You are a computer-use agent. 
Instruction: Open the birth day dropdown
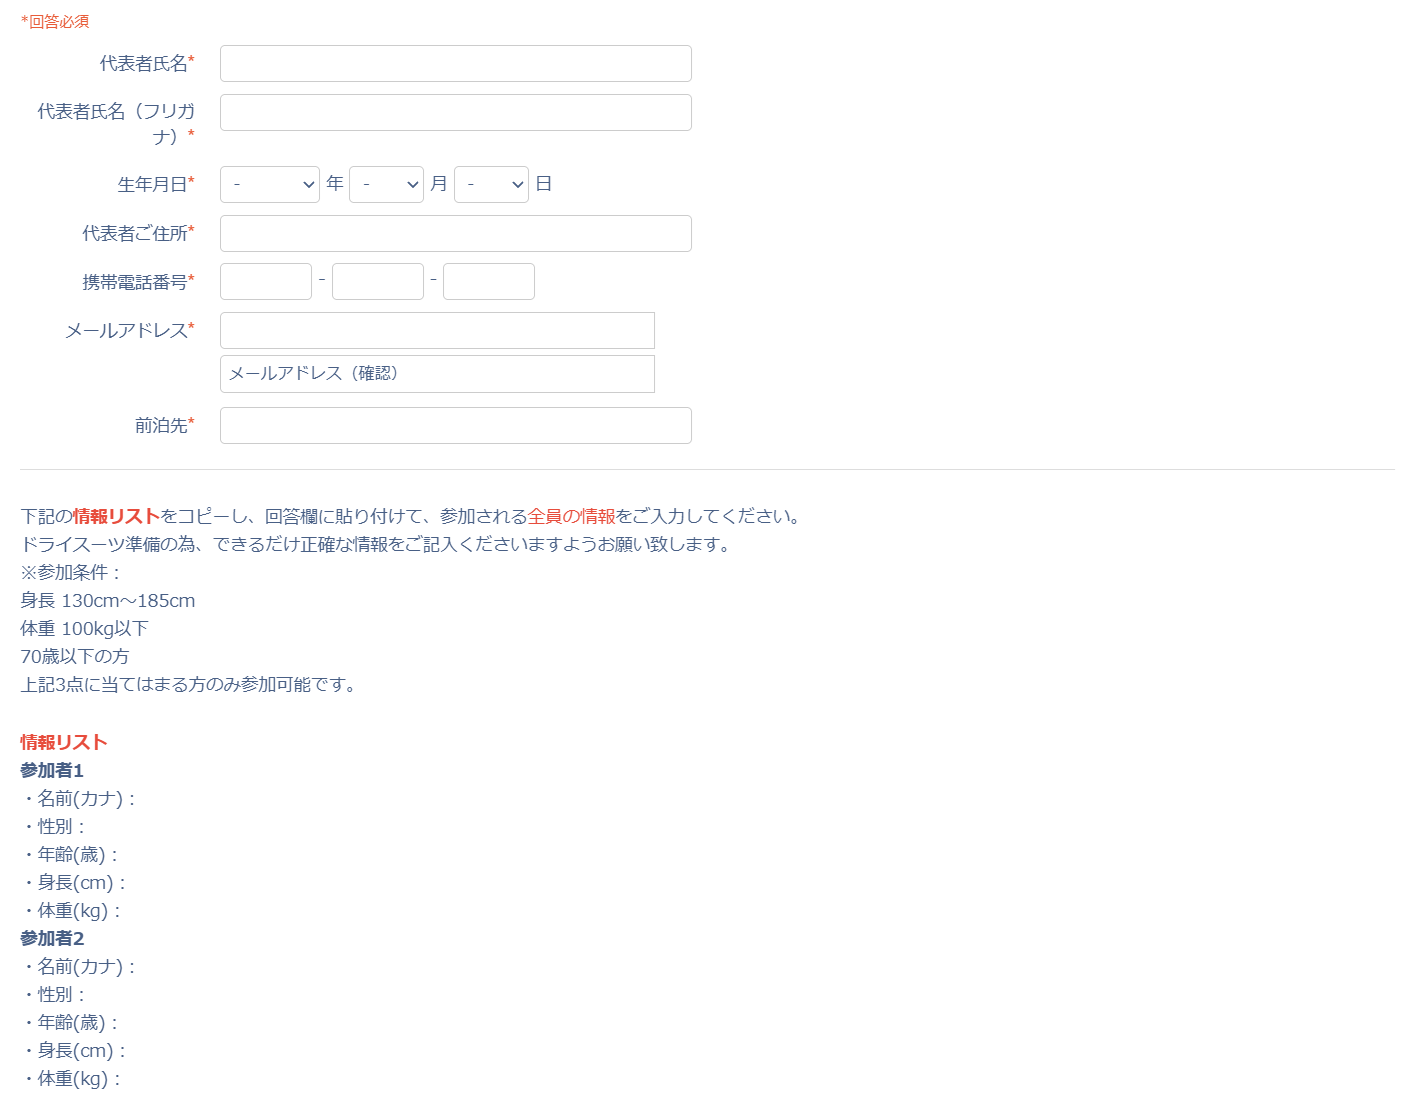point(491,185)
